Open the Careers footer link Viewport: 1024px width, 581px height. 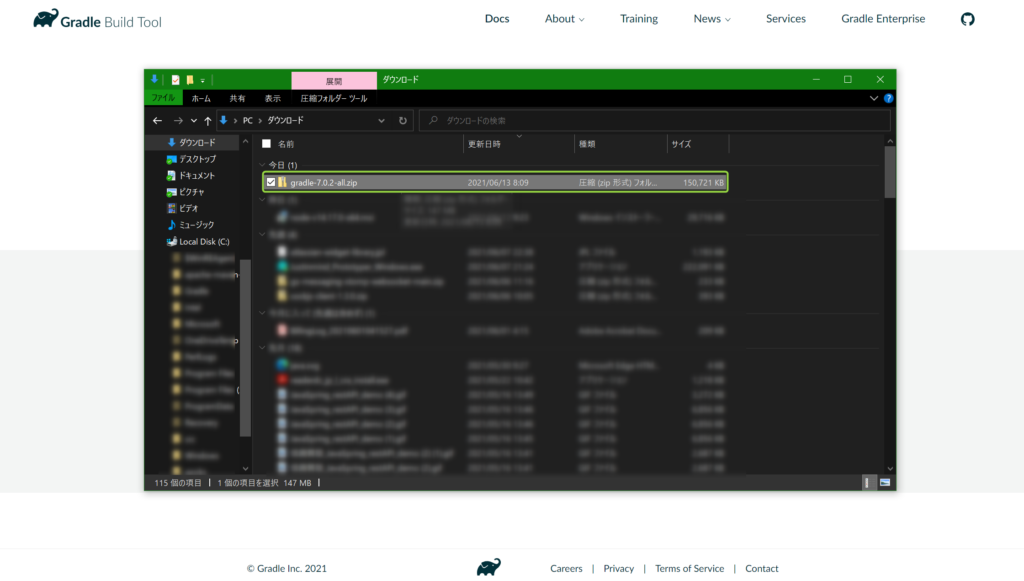pyautogui.click(x=566, y=569)
